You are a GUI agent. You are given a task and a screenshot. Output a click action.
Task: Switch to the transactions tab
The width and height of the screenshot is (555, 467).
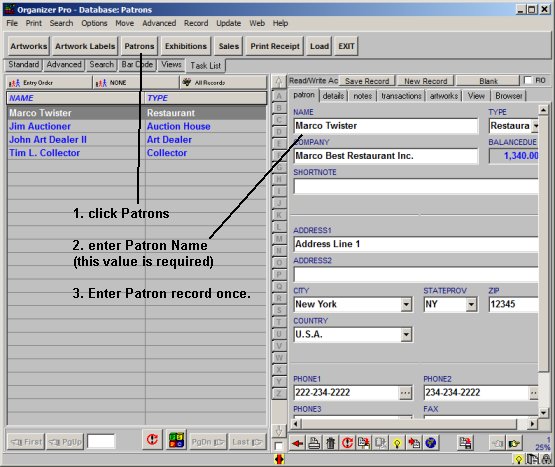[401, 96]
